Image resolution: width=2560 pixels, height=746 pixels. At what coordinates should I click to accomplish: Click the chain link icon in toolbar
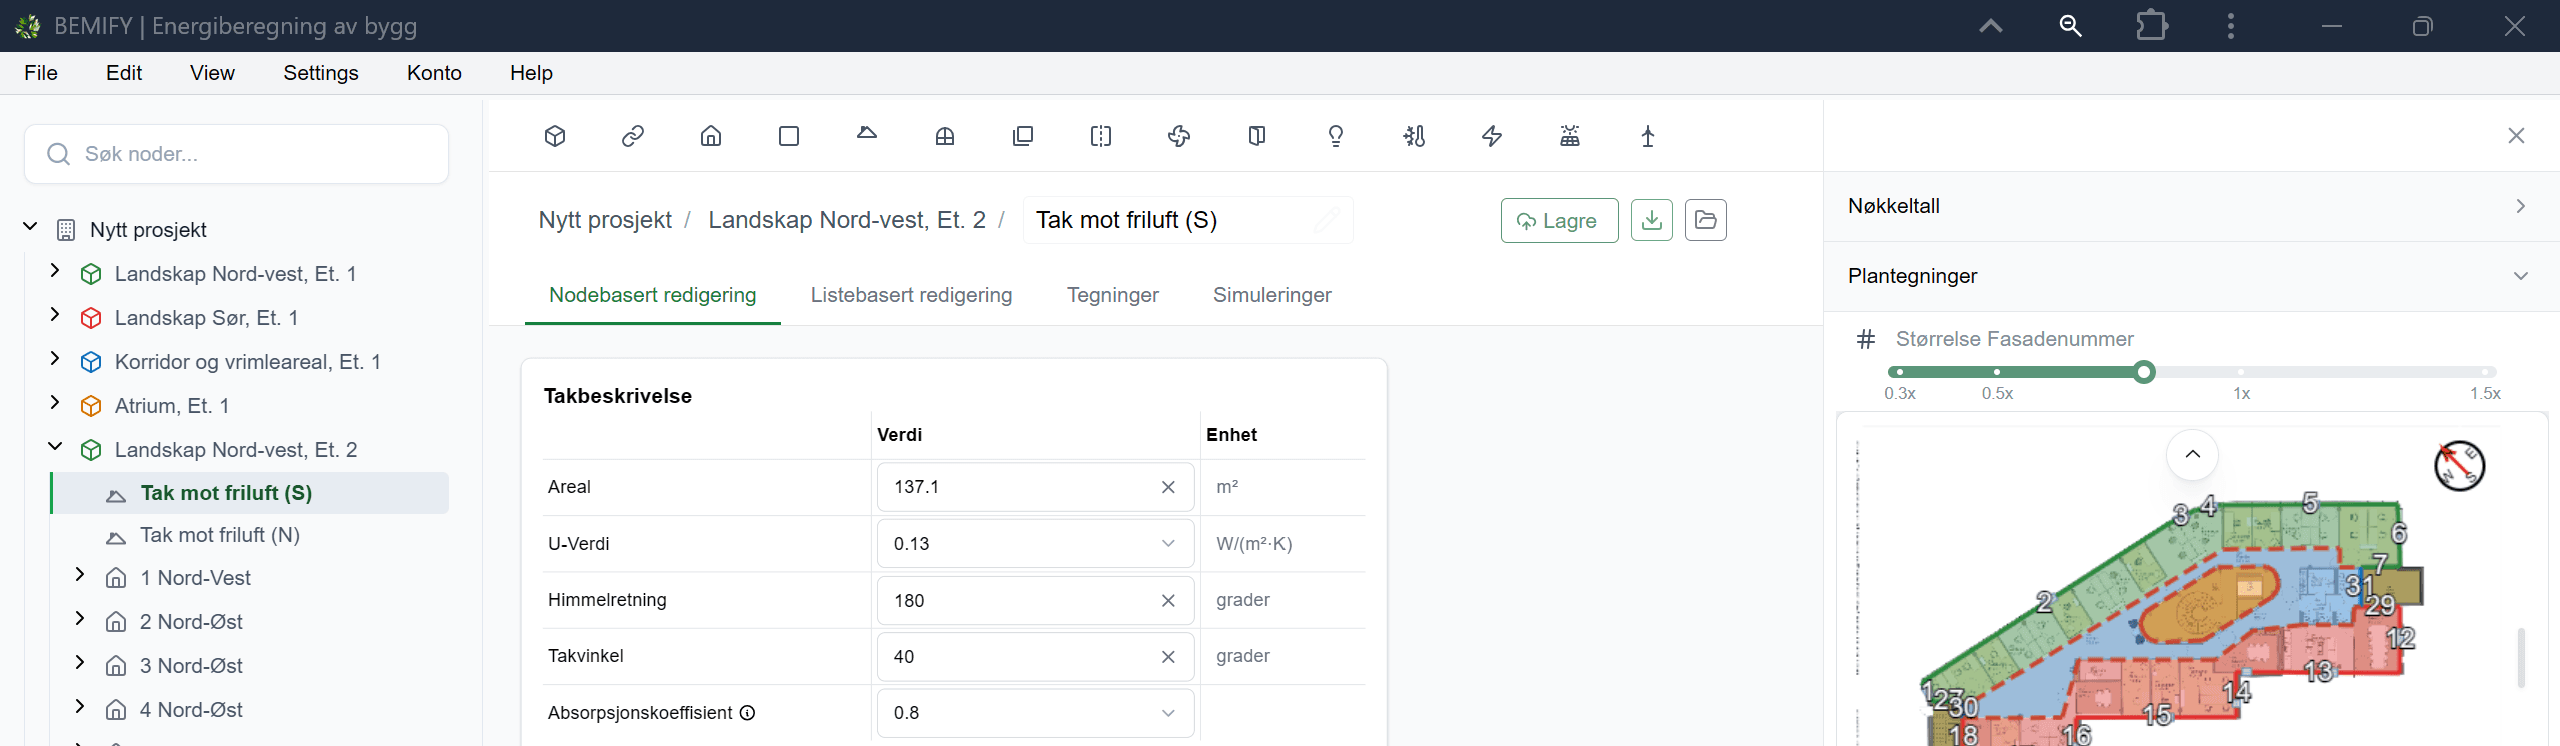pyautogui.click(x=633, y=136)
